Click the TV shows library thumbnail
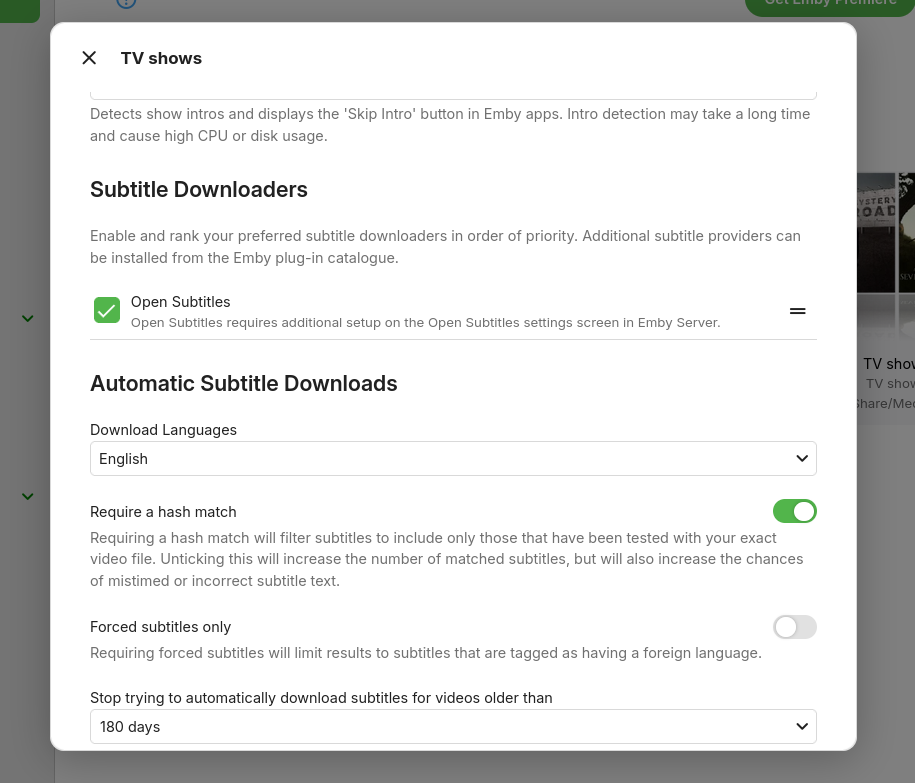The image size is (915, 783). (x=885, y=255)
